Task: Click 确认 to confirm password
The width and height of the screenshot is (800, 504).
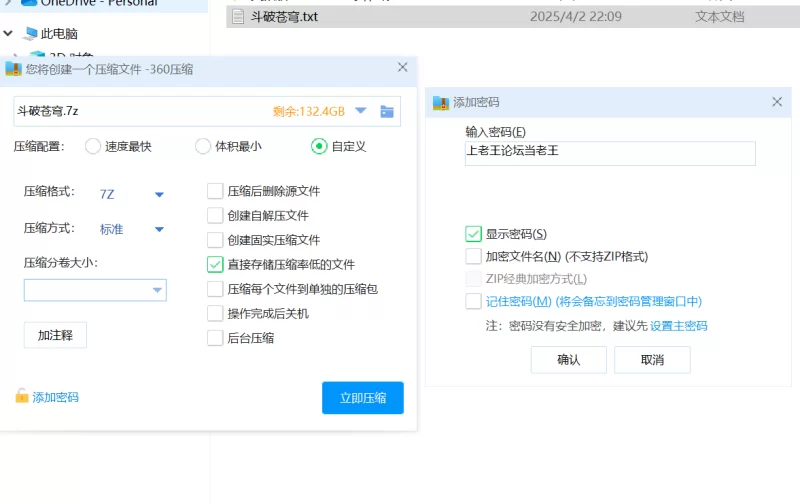Action: (x=568, y=360)
